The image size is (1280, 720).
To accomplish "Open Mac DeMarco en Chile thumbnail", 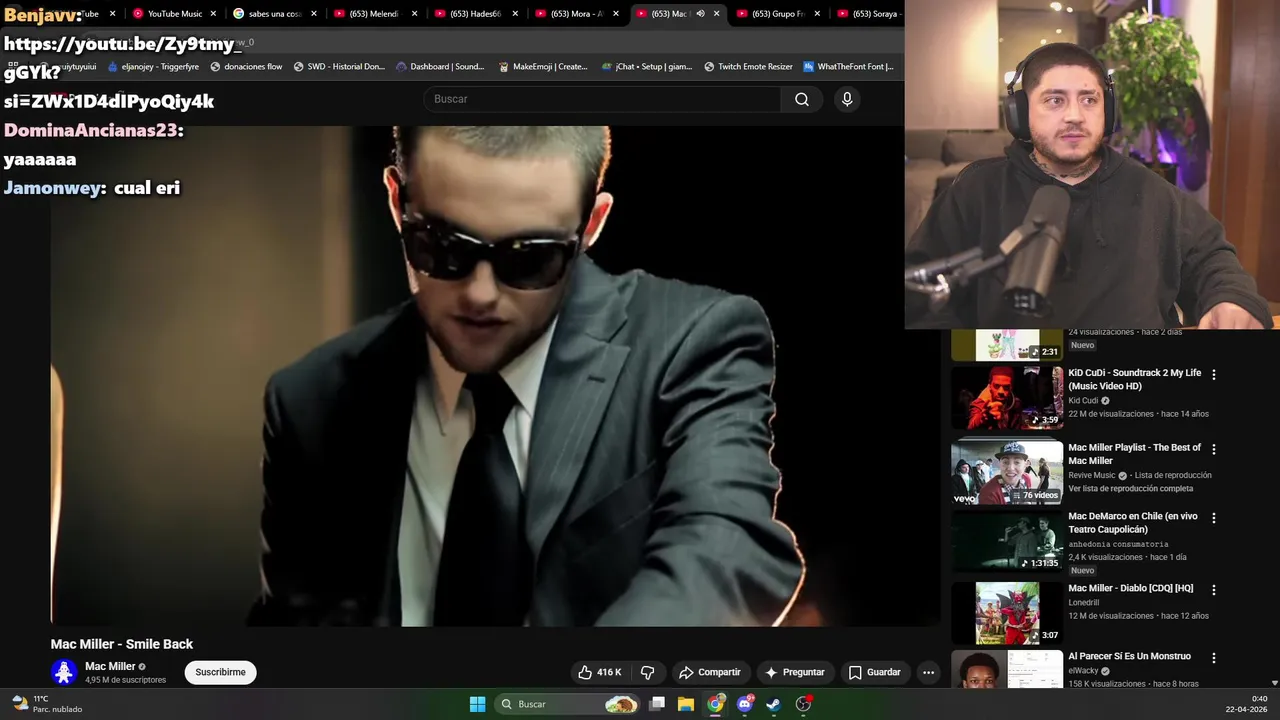I will click(1007, 541).
